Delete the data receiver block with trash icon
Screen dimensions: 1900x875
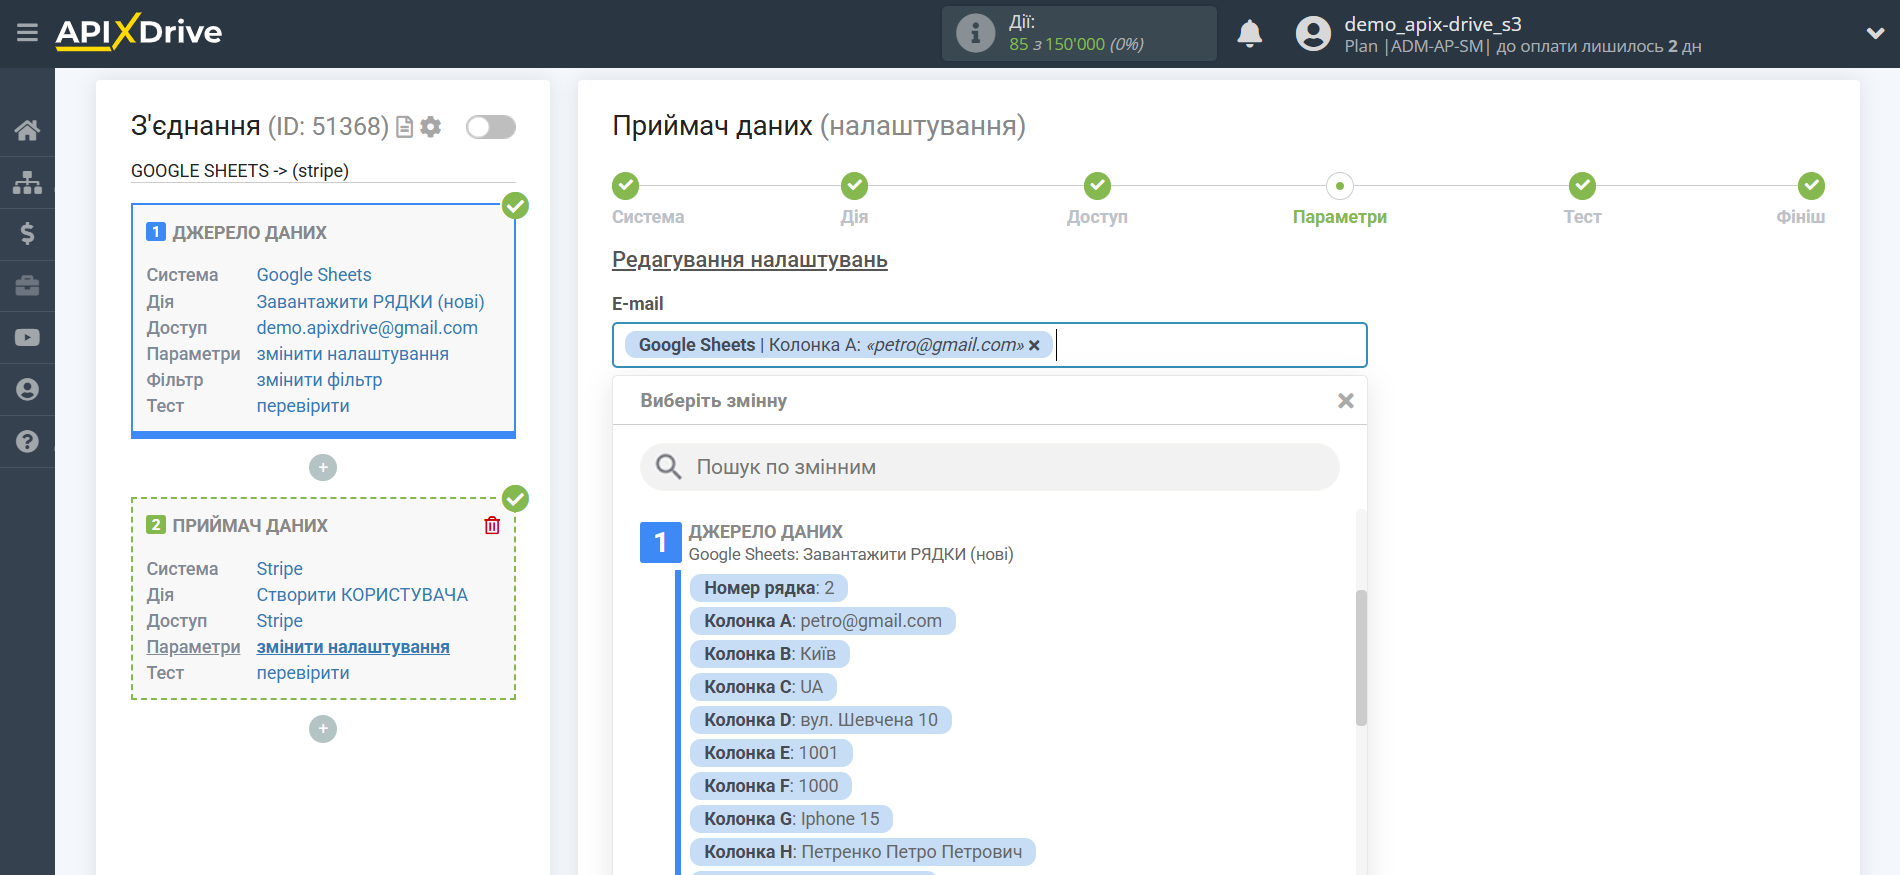492,525
